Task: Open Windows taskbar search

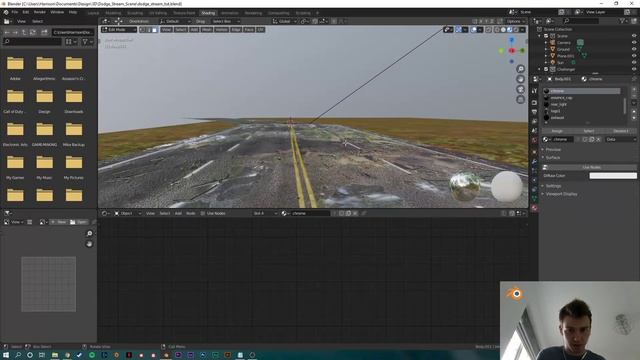Action: [x=18, y=355]
